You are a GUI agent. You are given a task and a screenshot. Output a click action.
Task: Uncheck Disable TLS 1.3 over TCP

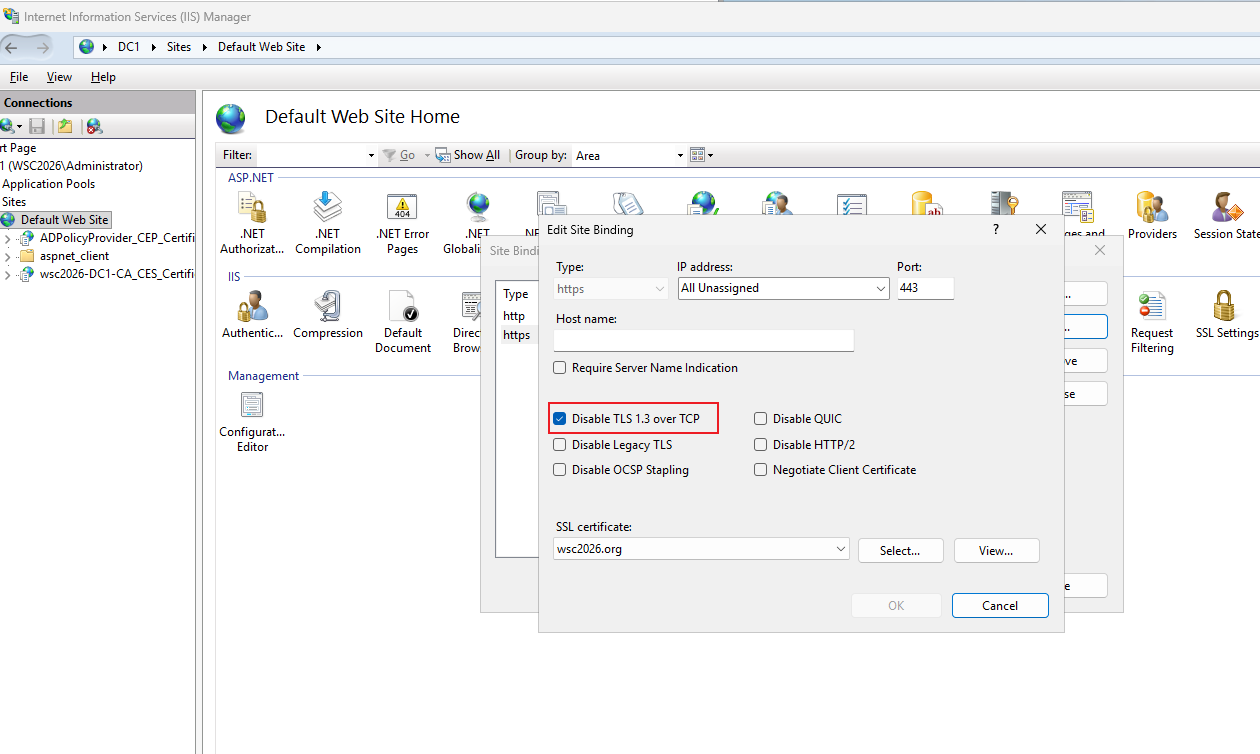[560, 419]
